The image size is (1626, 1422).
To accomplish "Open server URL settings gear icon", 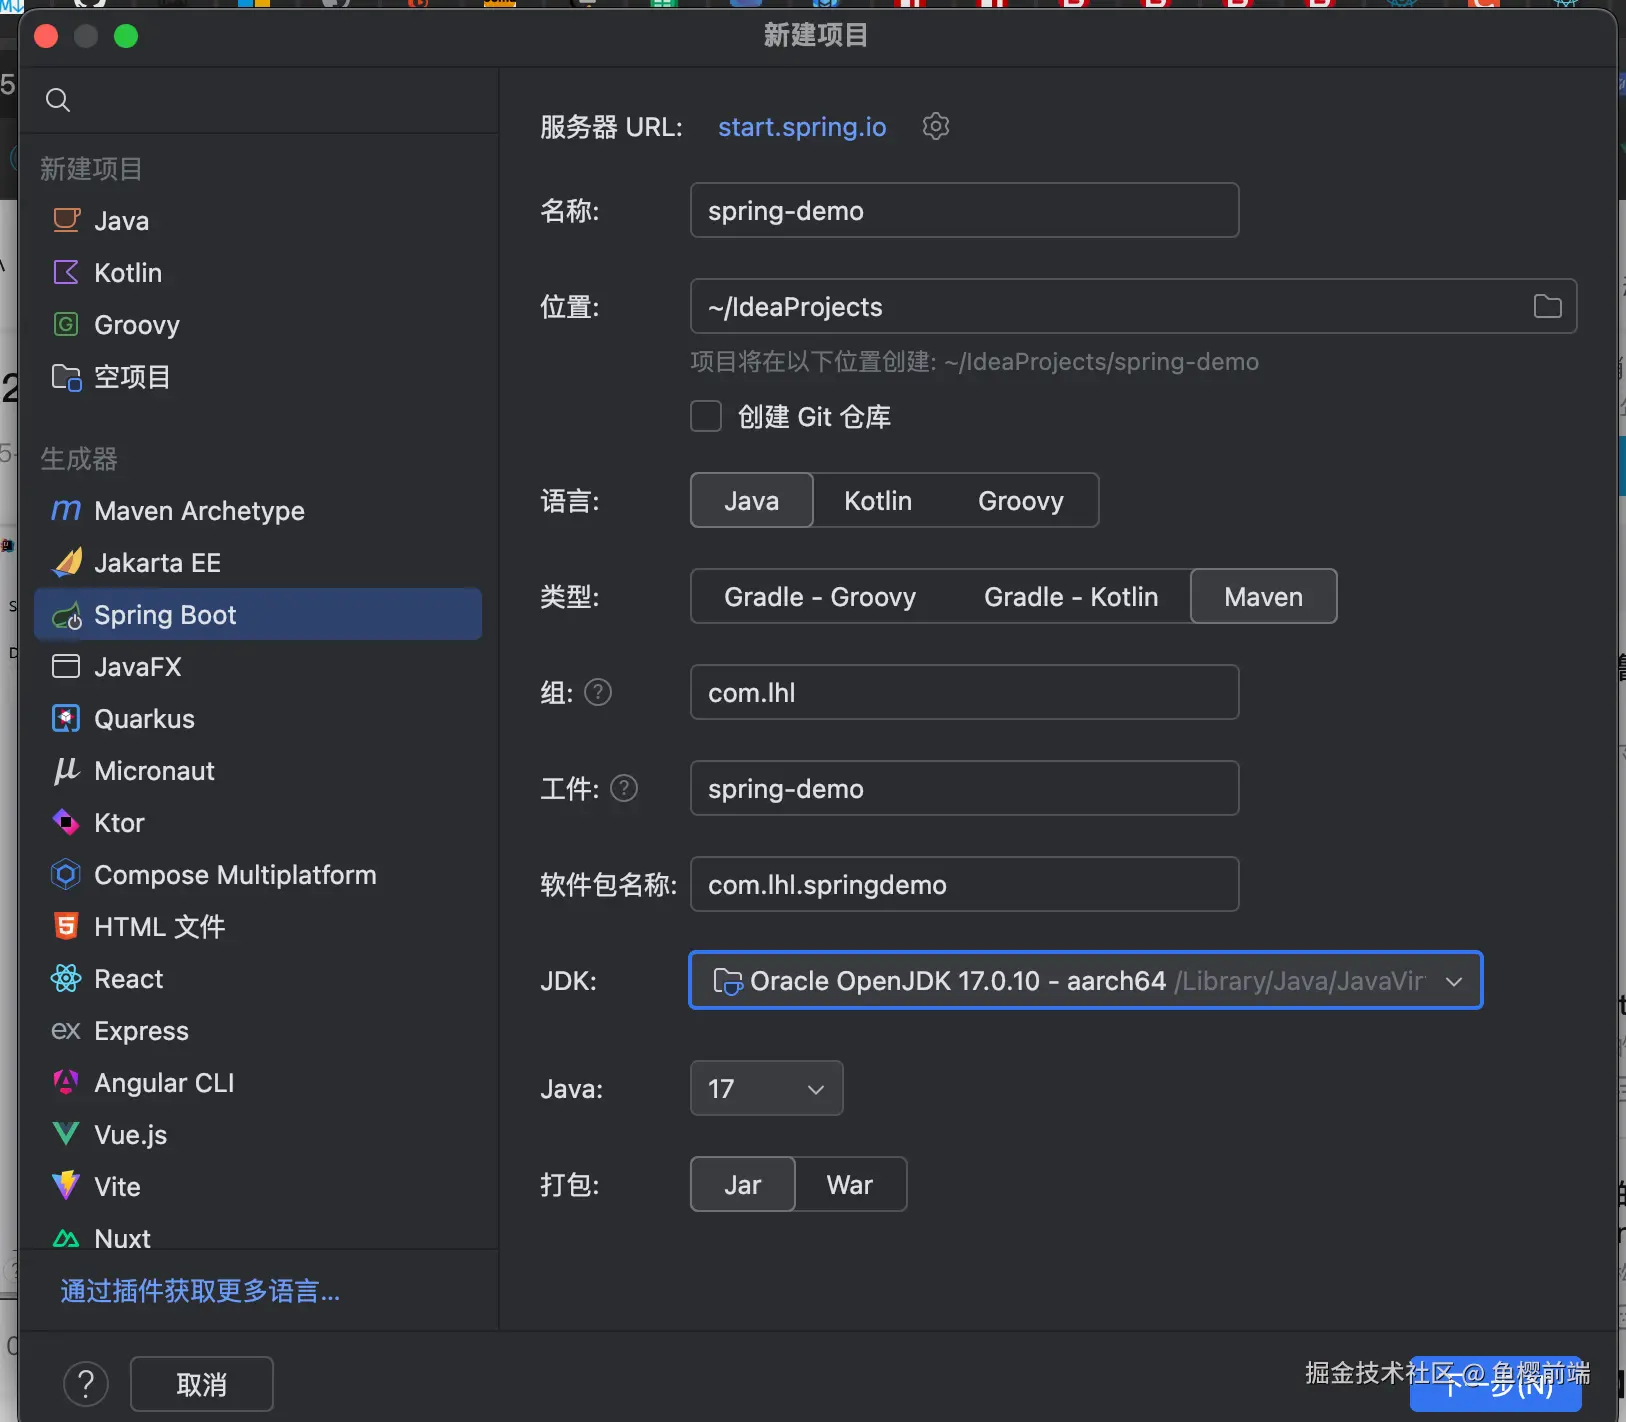I will [936, 126].
